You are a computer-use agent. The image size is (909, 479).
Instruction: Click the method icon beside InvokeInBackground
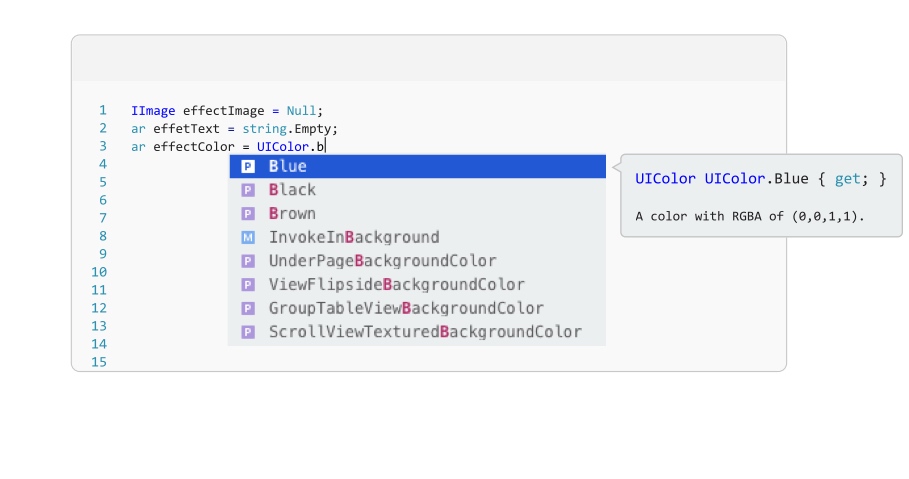tap(248, 238)
